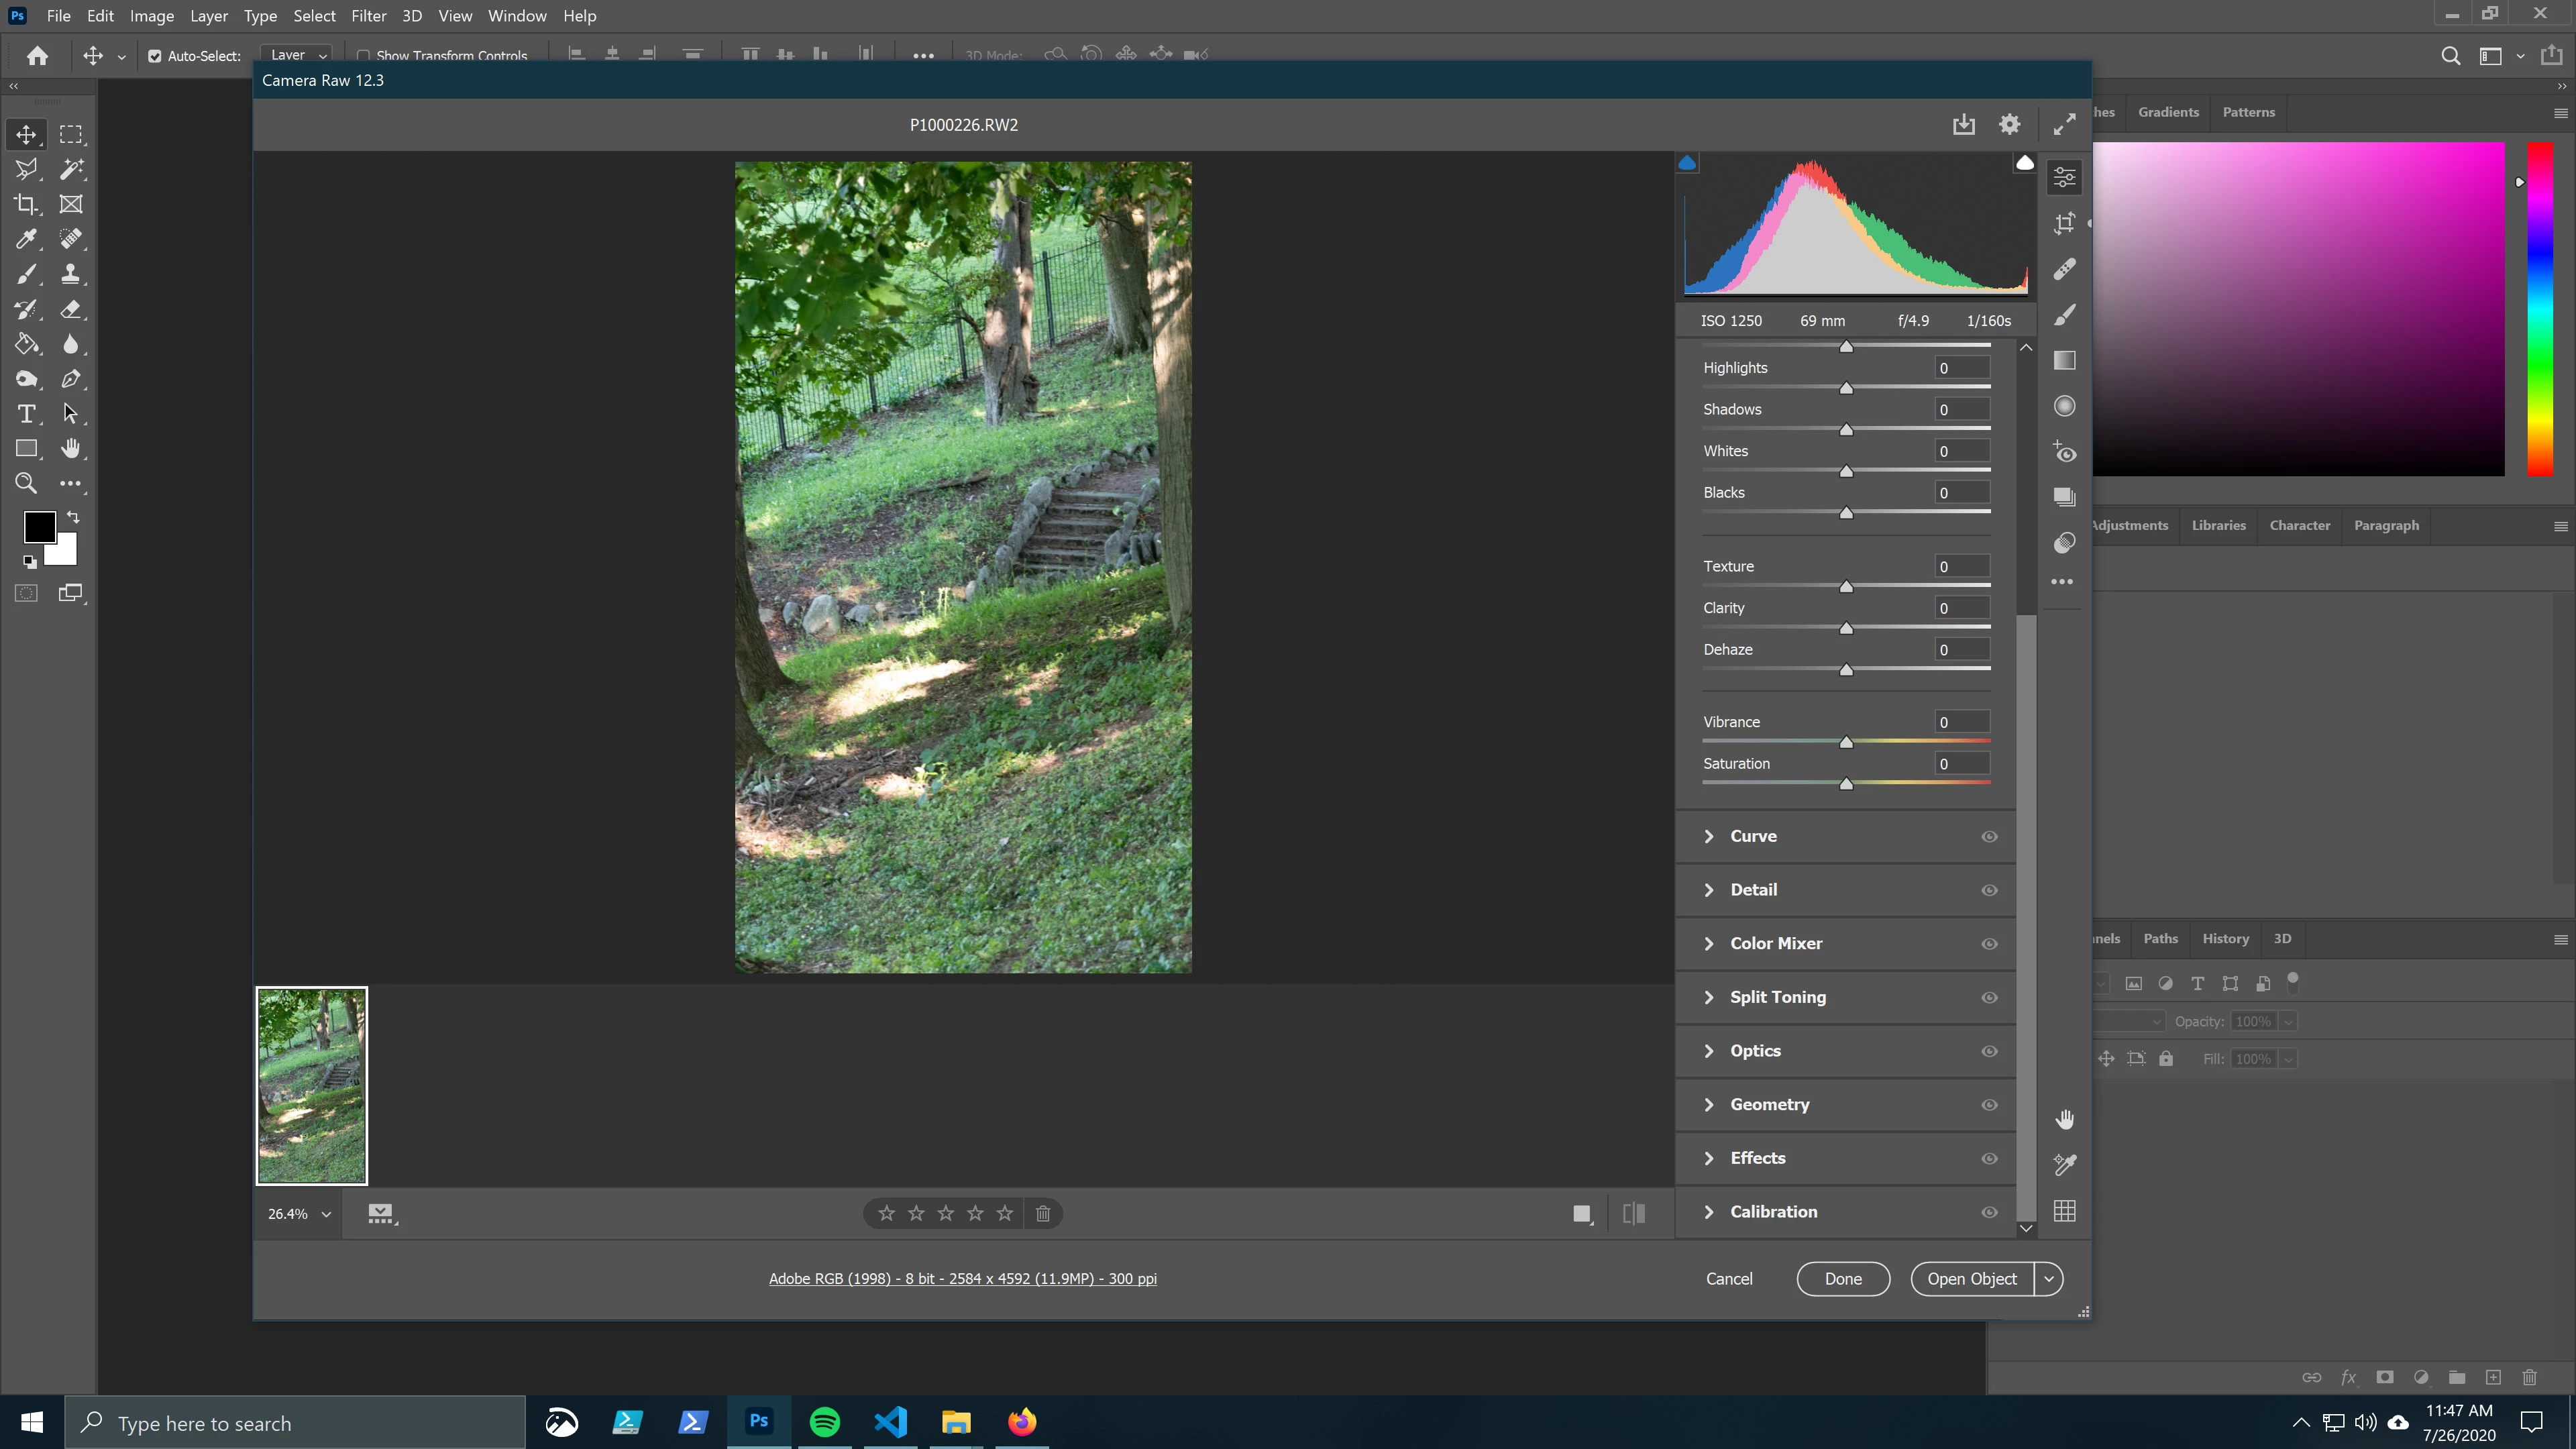Click the Vibrance slider handle
The width and height of the screenshot is (2576, 1449).
(x=1846, y=742)
